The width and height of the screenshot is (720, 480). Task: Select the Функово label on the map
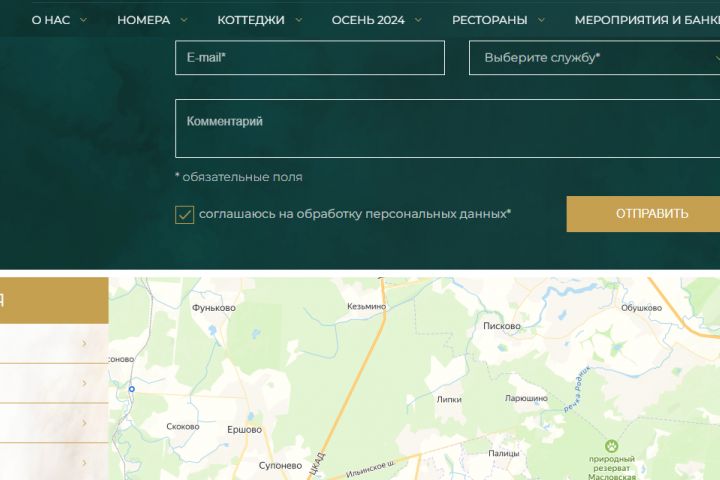coord(214,308)
